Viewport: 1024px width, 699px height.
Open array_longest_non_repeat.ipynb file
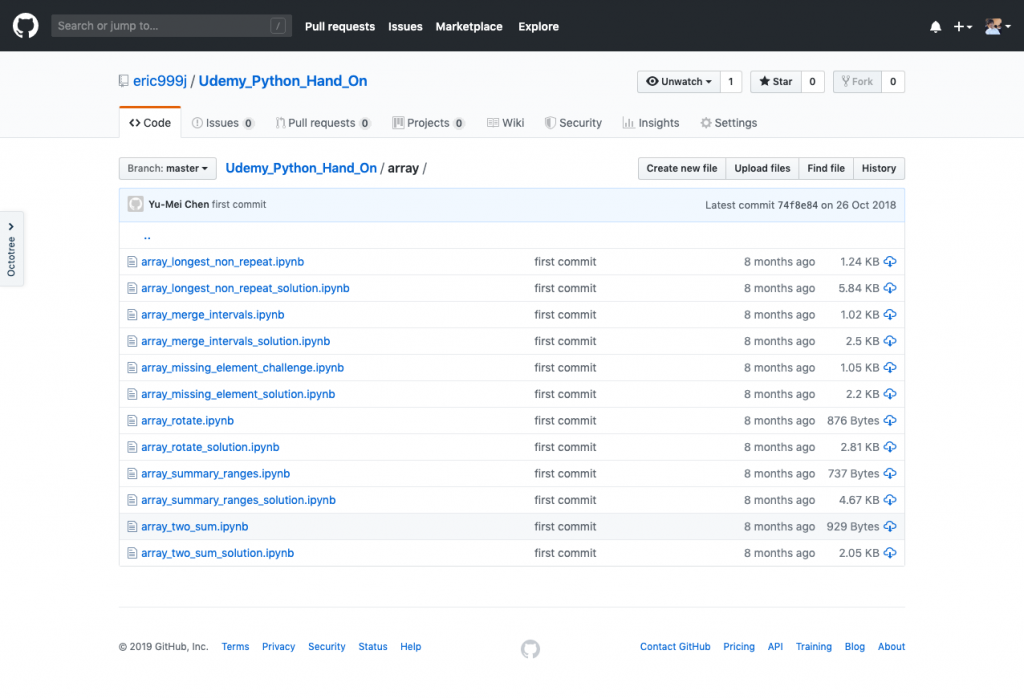(223, 261)
